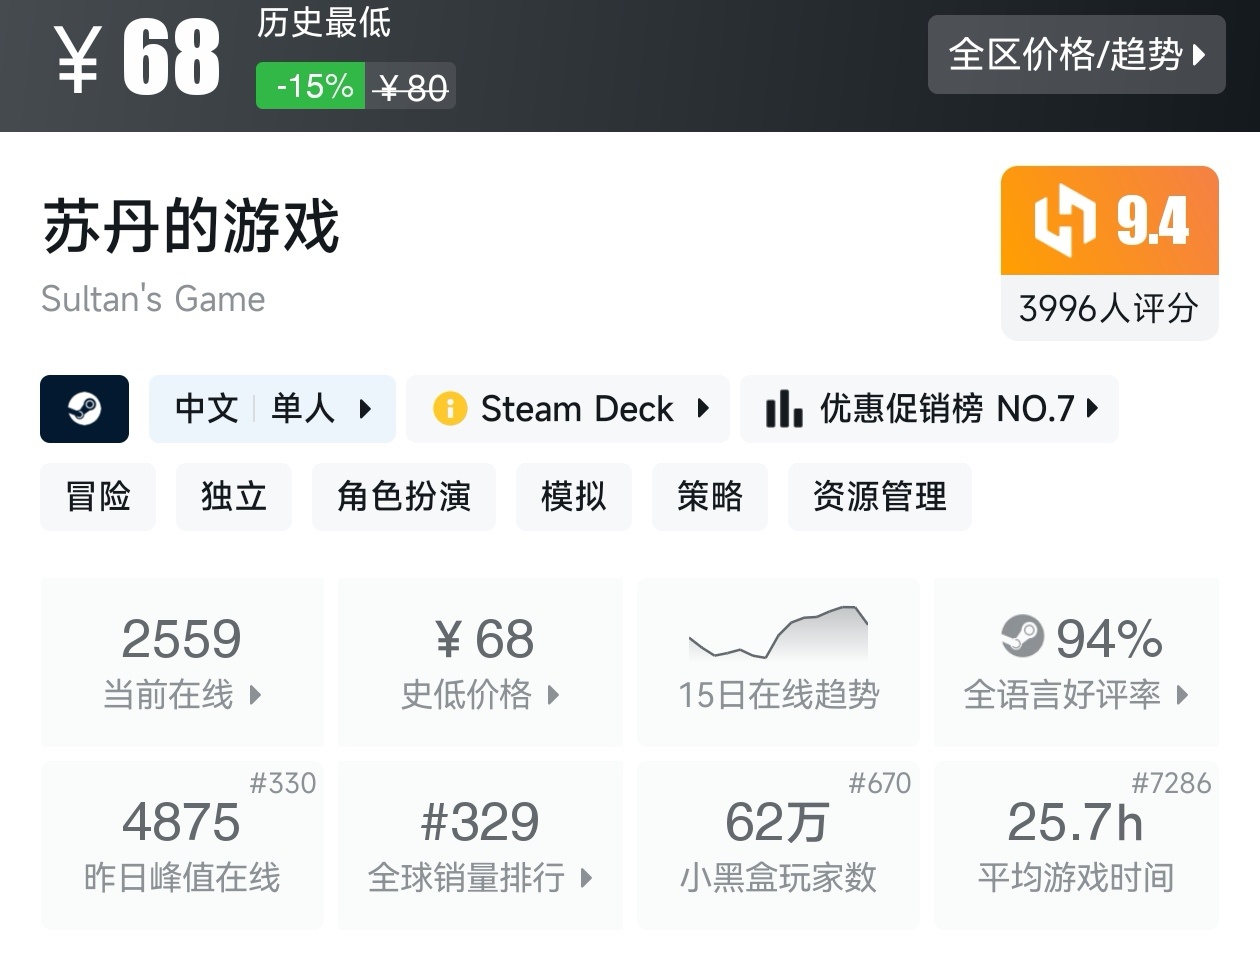Click the Steam Deck info icon
This screenshot has width=1260, height=953.
[x=450, y=409]
